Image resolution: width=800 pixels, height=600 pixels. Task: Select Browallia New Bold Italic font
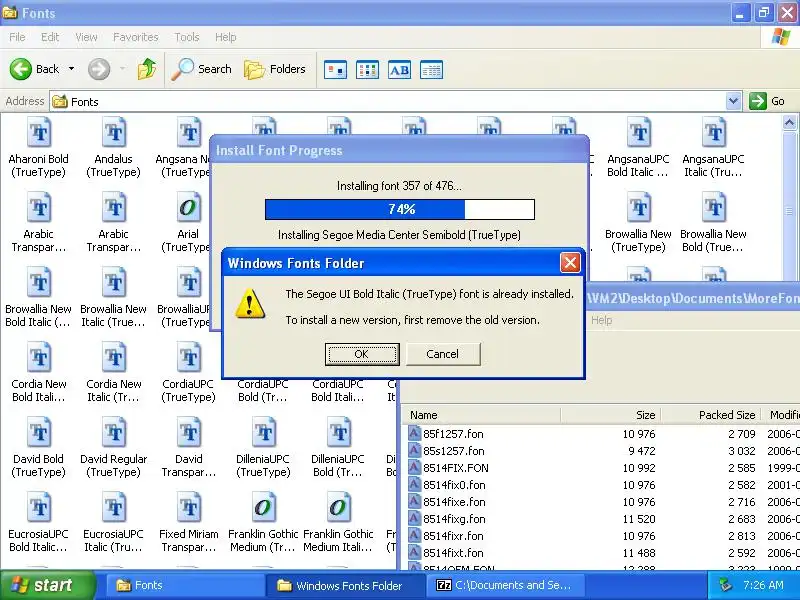pyautogui.click(x=38, y=298)
